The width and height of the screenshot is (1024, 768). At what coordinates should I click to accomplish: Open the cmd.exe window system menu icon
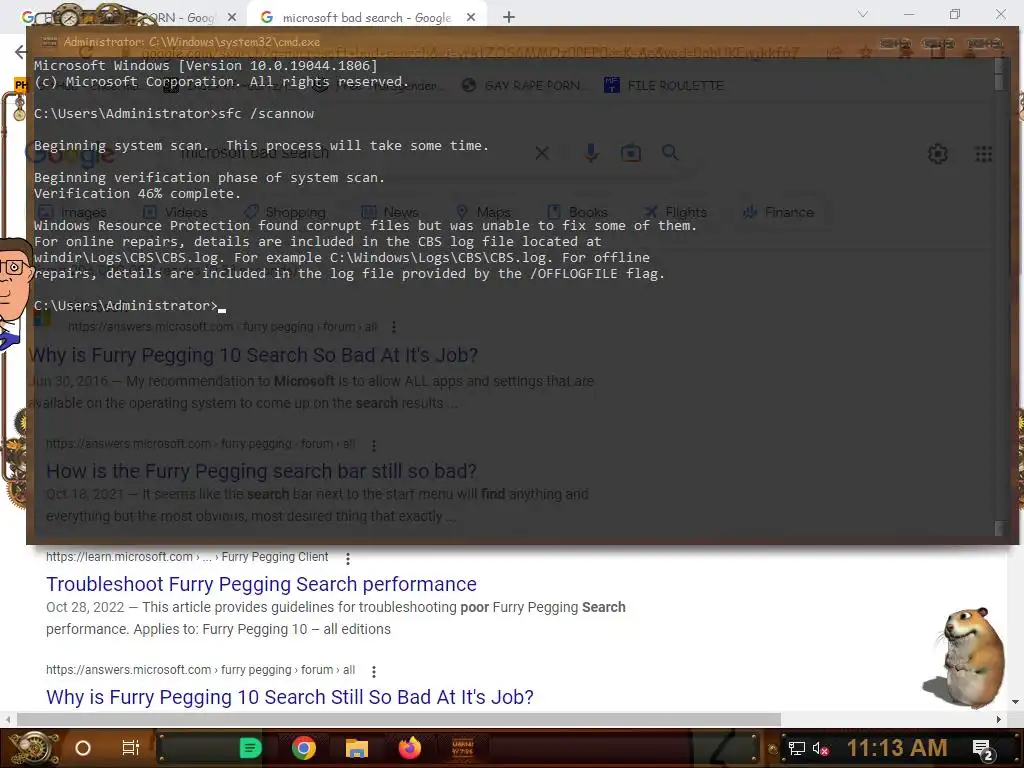[49, 42]
